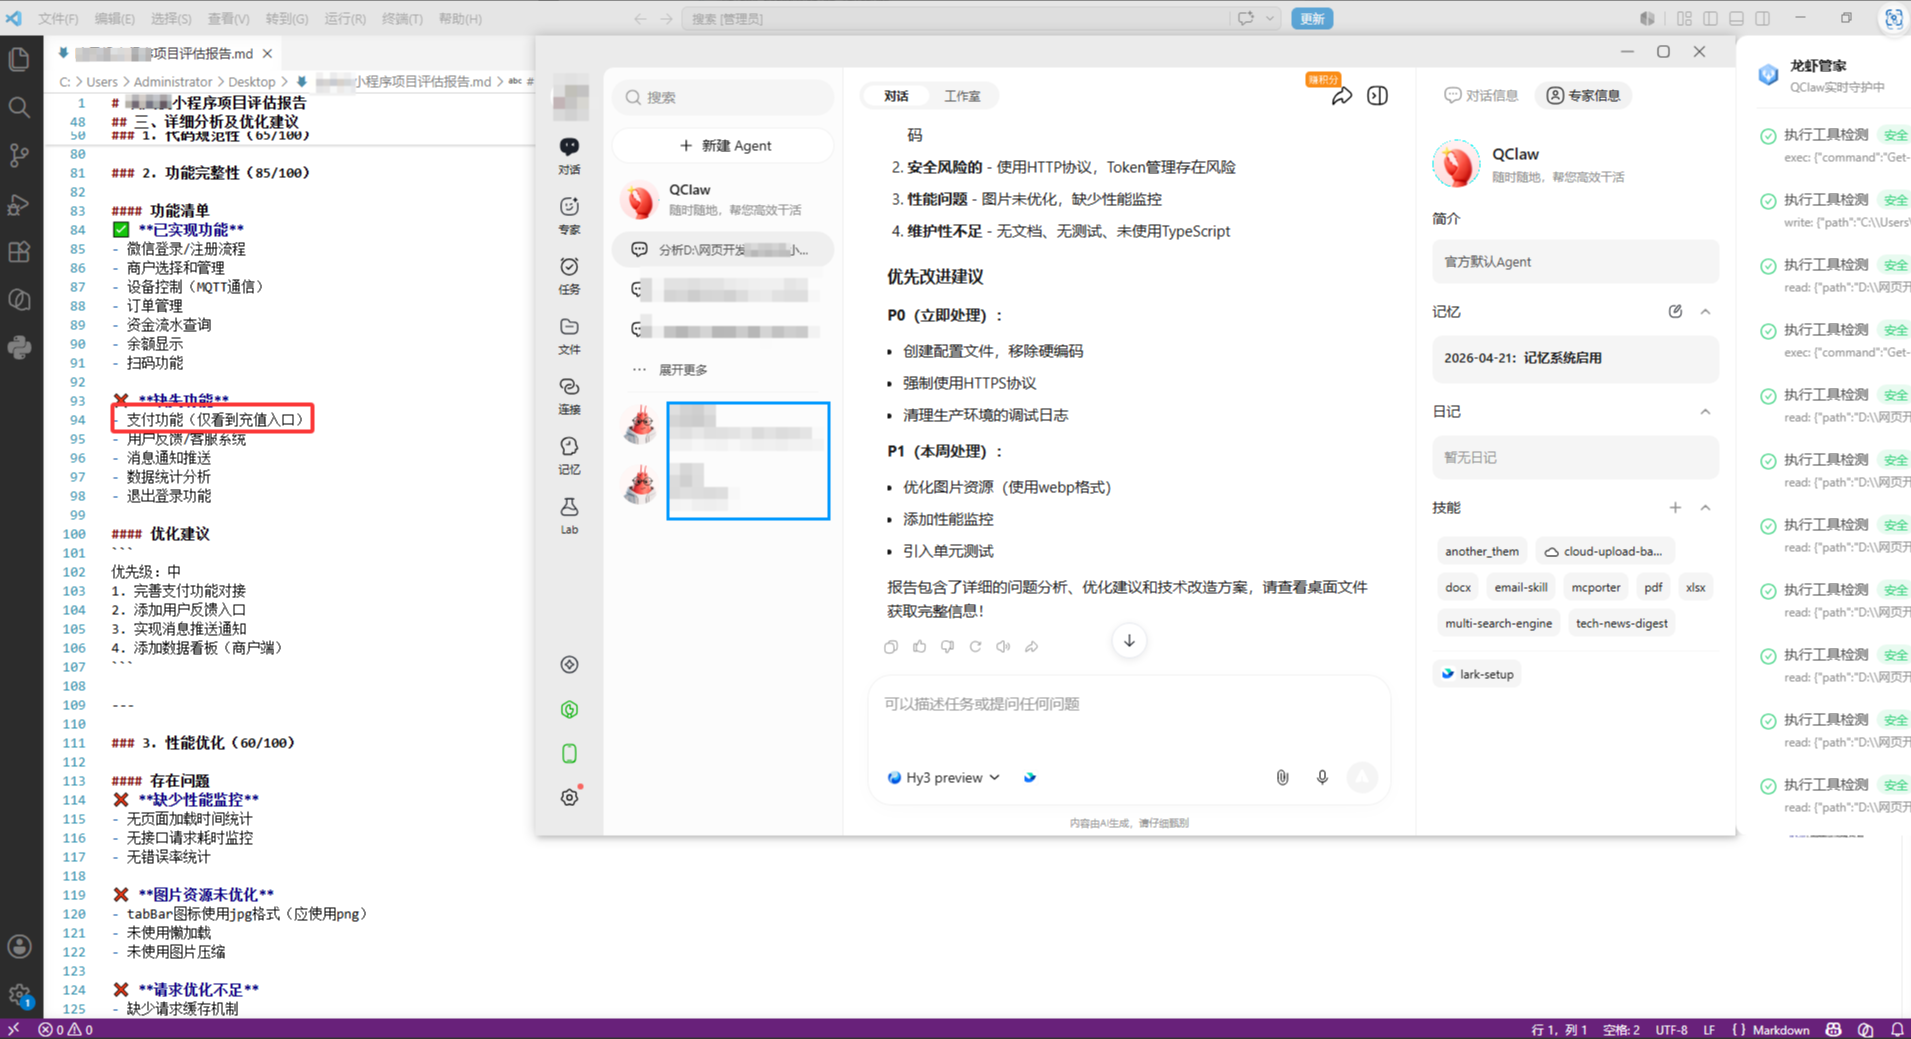The height and width of the screenshot is (1039, 1911).
Task: Open the 文件(F) menu in VS Code
Action: tap(58, 18)
